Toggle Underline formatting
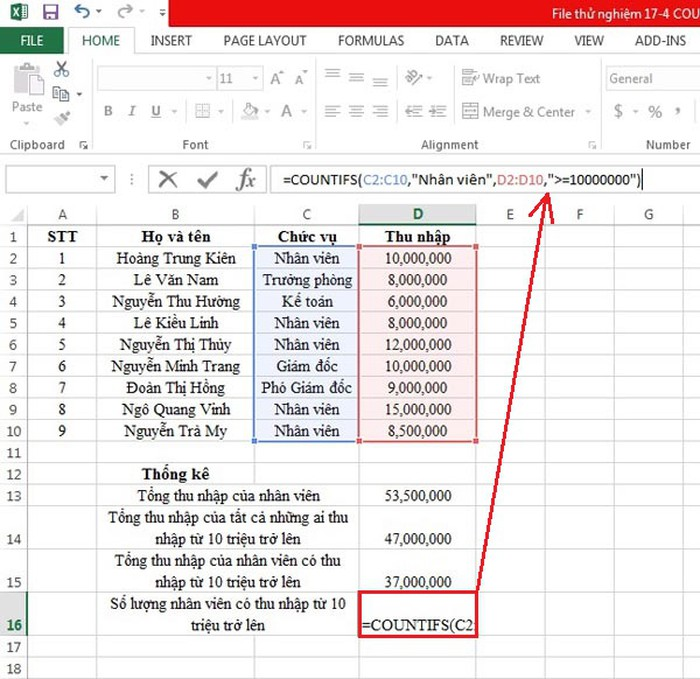This screenshot has height=679, width=700. click(156, 111)
